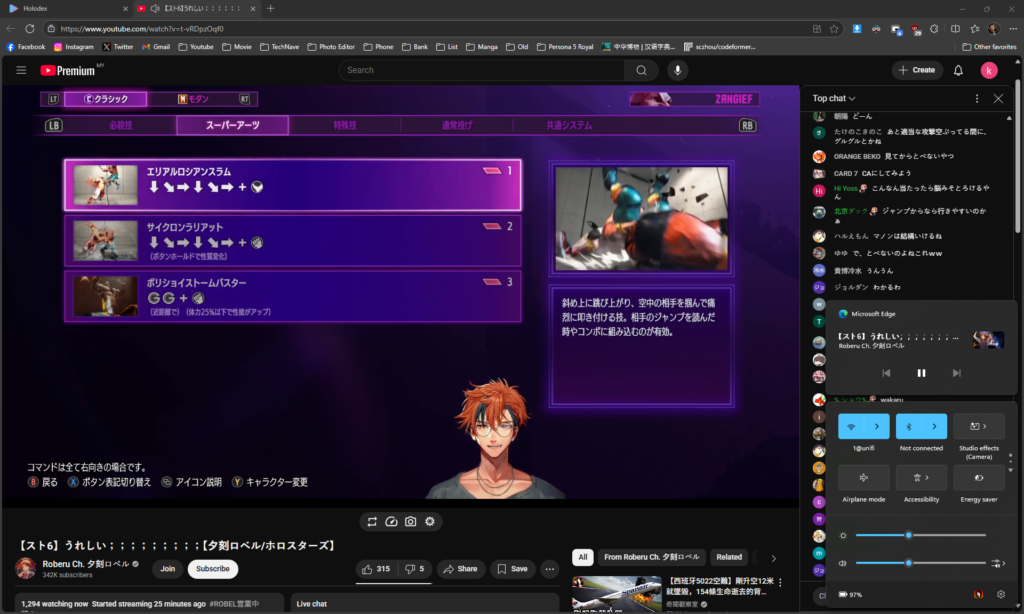Click the Create button
The width and height of the screenshot is (1024, 614).
(x=917, y=70)
